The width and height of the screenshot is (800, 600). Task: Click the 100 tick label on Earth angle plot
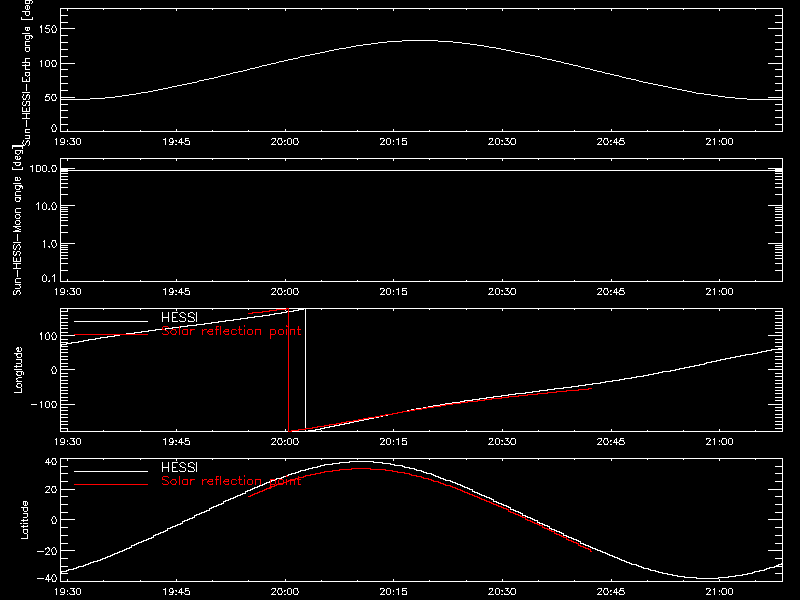click(x=48, y=64)
